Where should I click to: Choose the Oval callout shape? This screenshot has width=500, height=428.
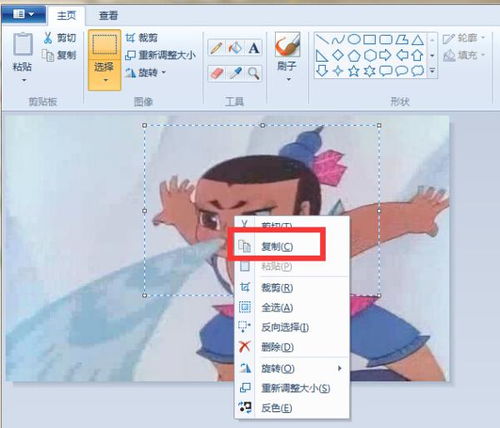(x=402, y=71)
